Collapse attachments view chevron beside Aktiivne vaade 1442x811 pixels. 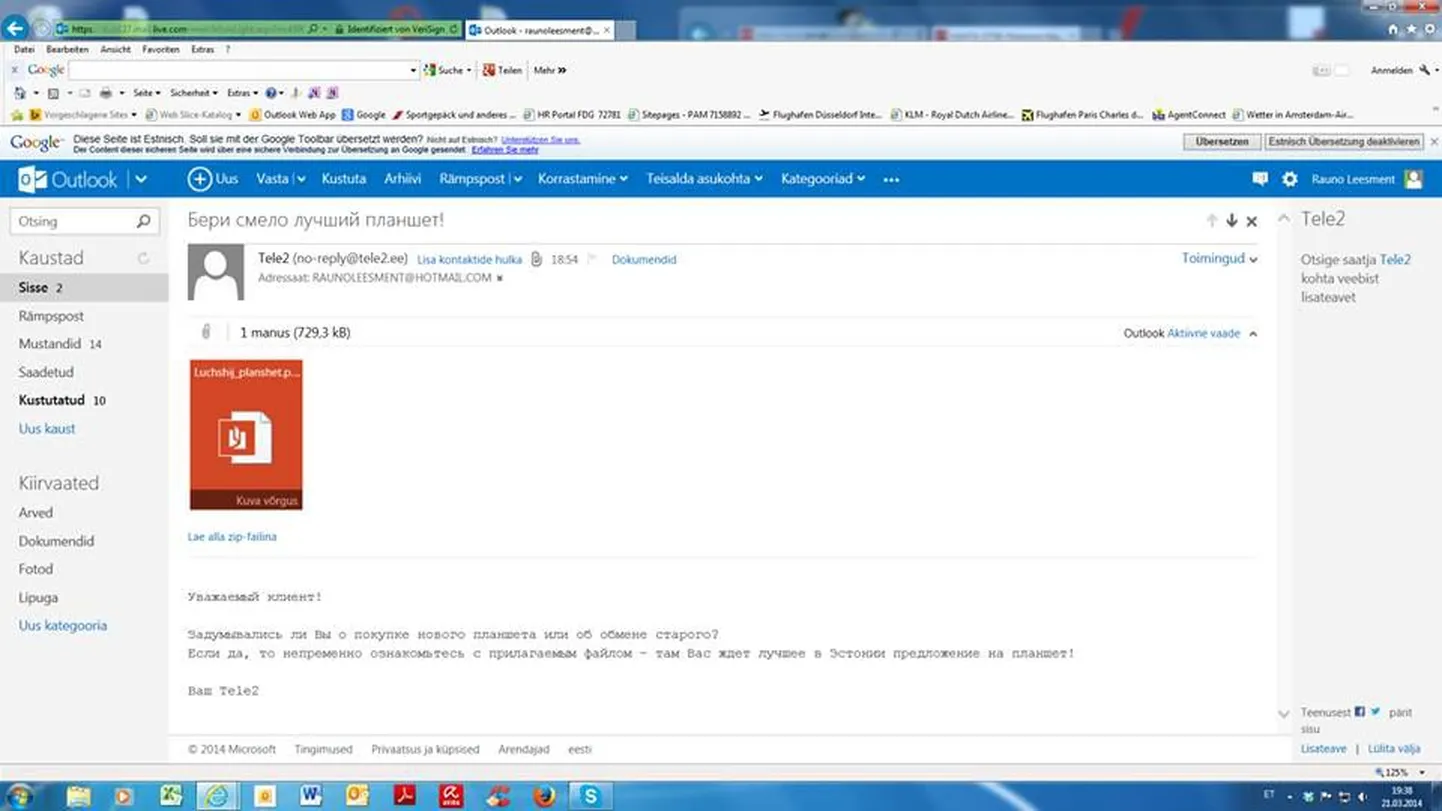tap(1253, 334)
